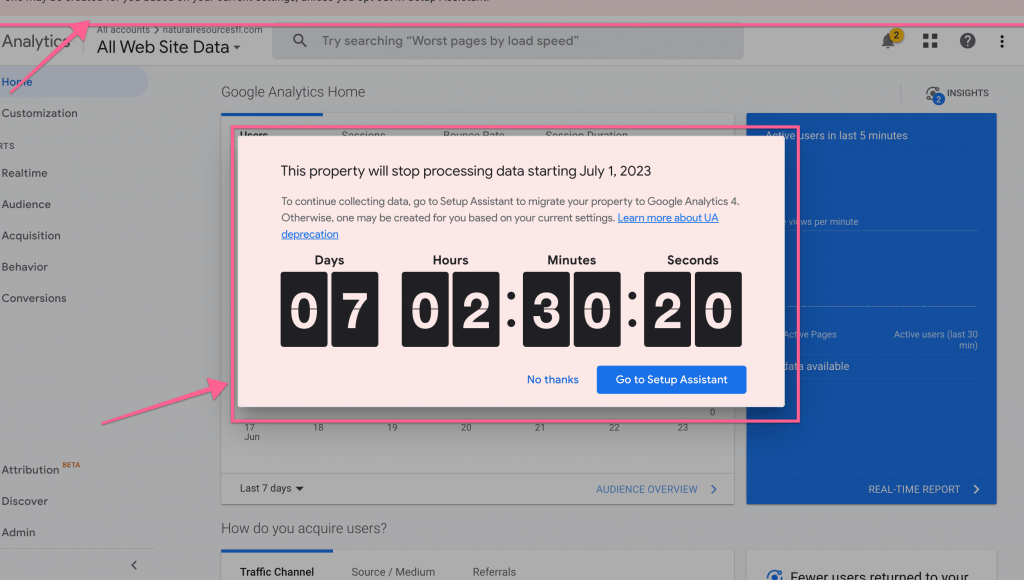Click the arrow next to Audience Overview
The image size is (1024, 580).
(x=714, y=489)
